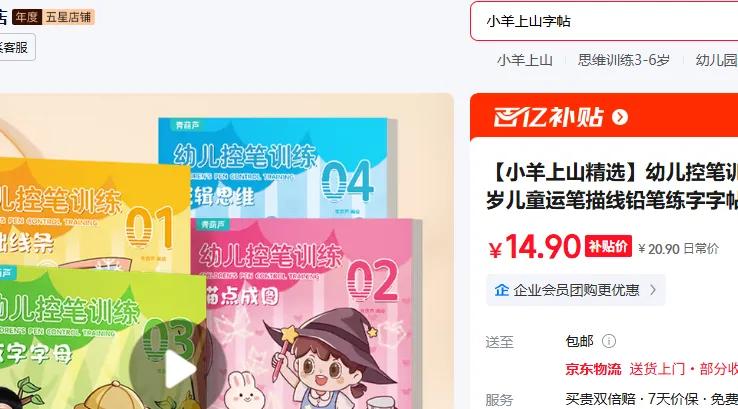Select the 小羊上山 search suggestion
The width and height of the screenshot is (738, 409).
[x=525, y=60]
